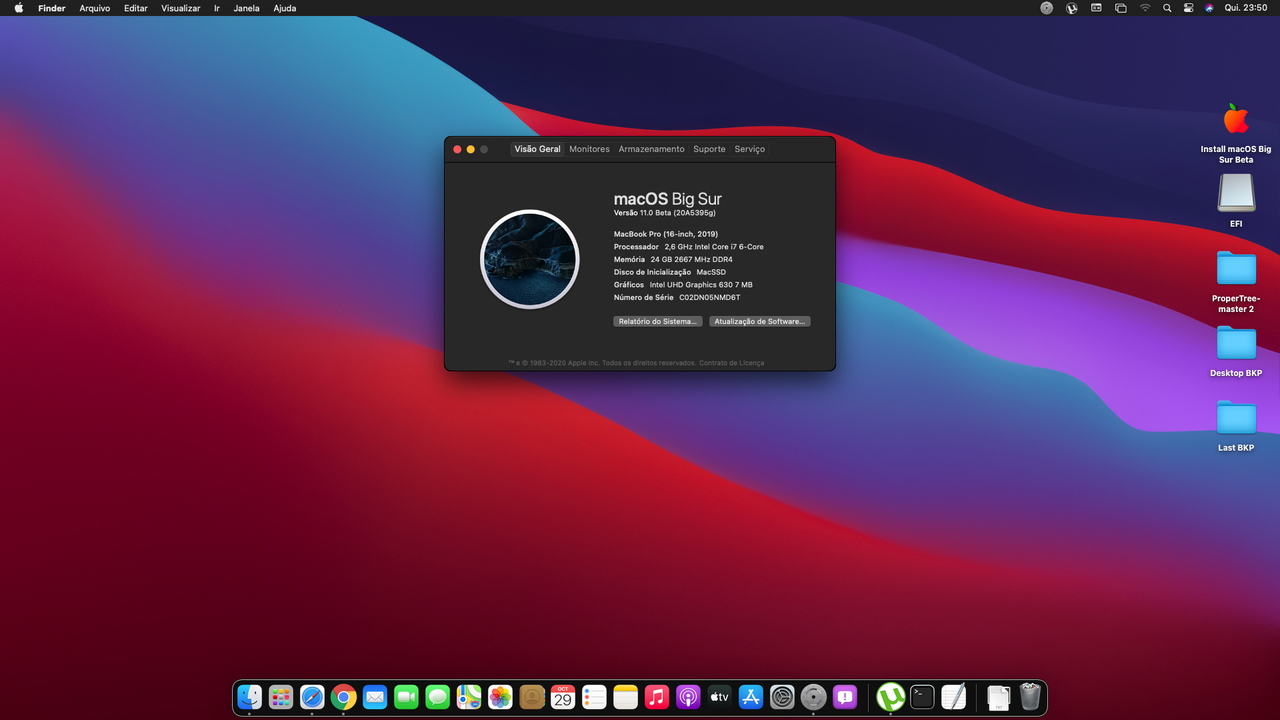Click the clock showing Qui. 23:50

click(1247, 8)
